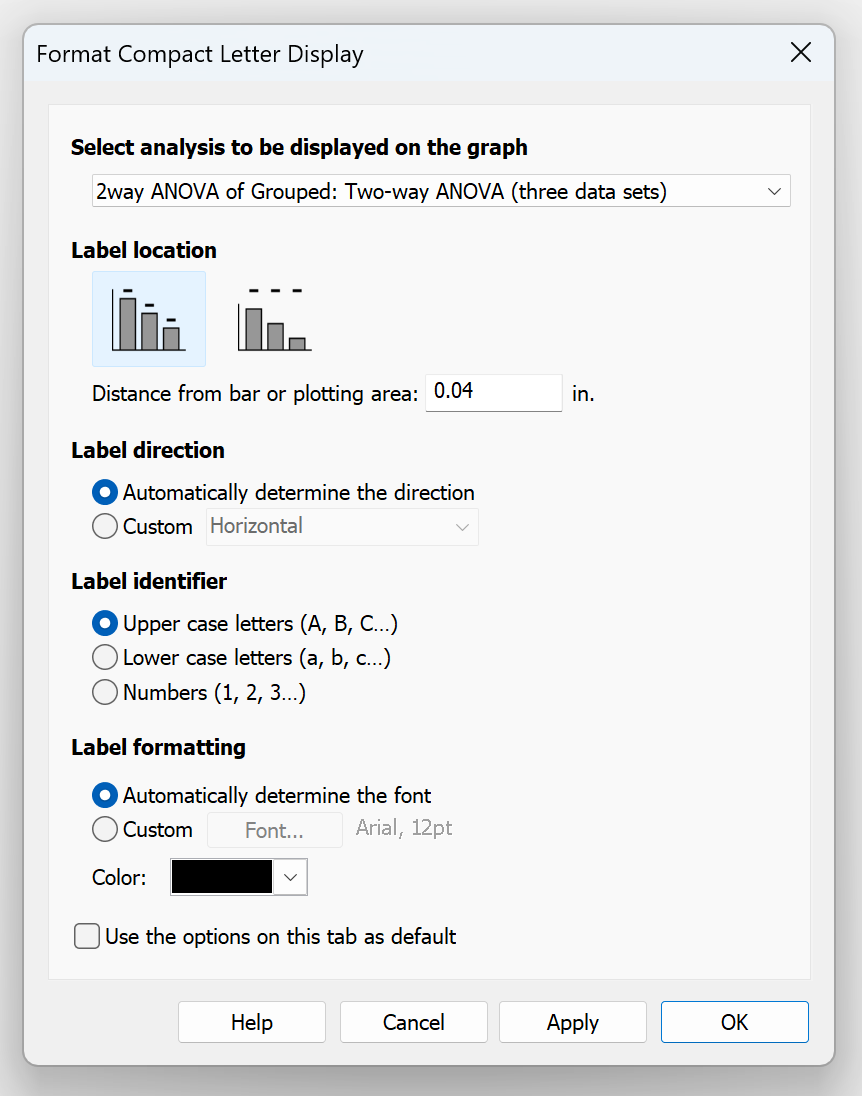Cancel the dialog changes

click(x=413, y=1022)
